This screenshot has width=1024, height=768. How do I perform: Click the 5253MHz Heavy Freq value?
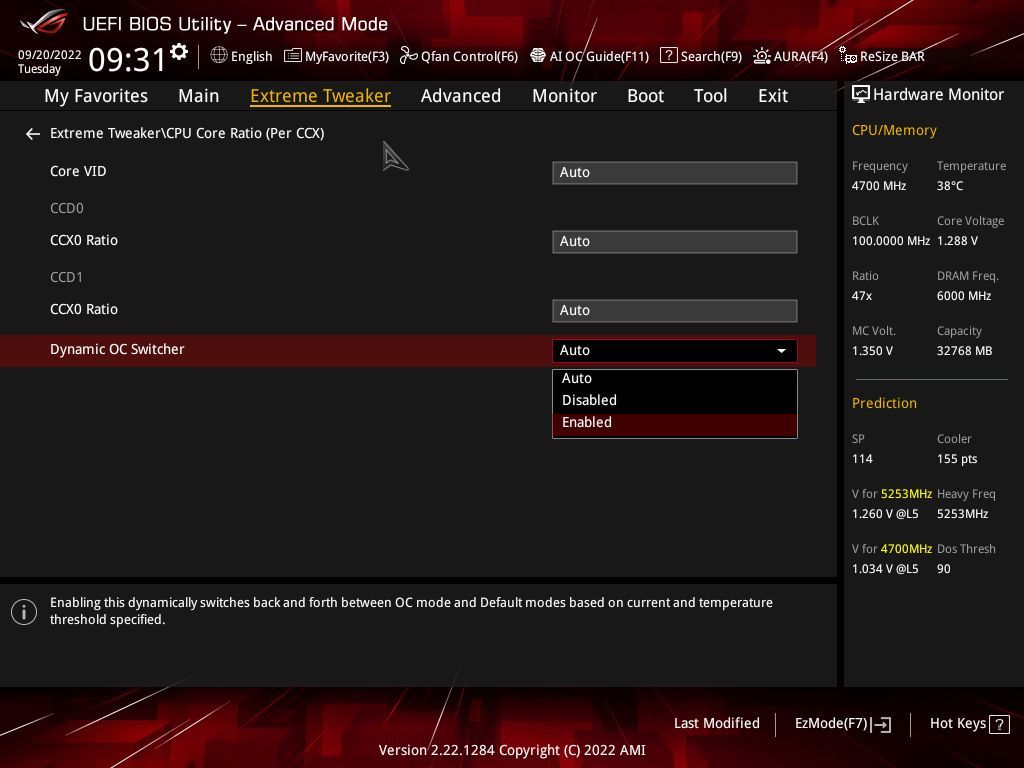coord(962,514)
